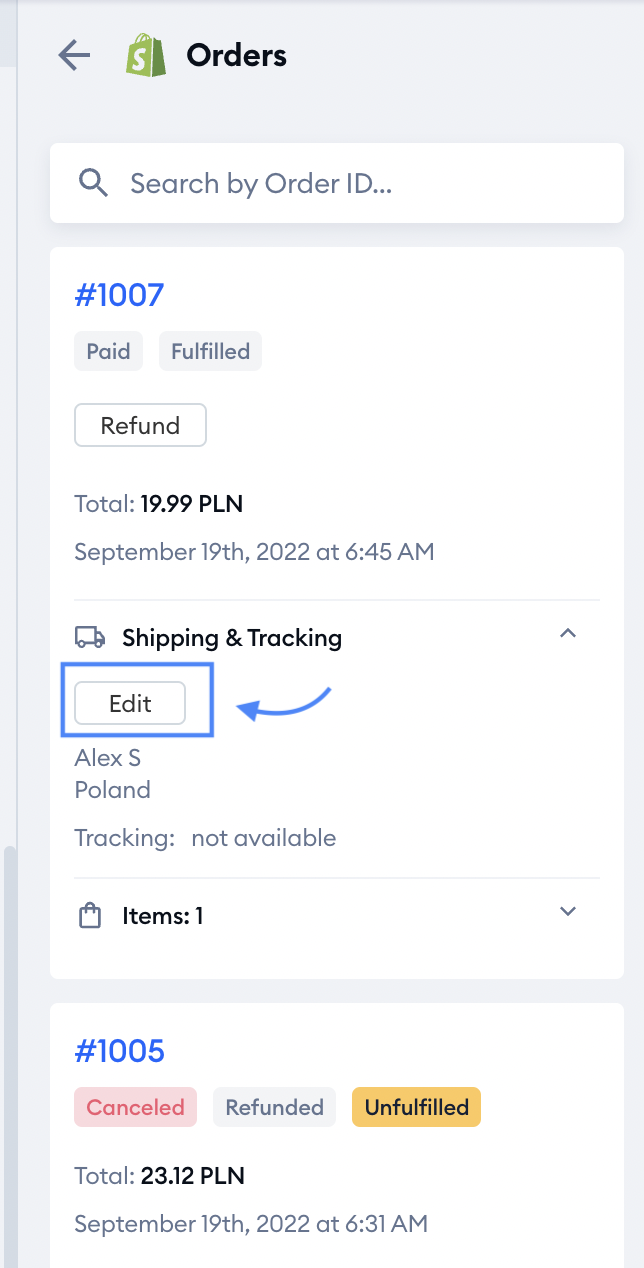This screenshot has height=1268, width=644.
Task: Click the magnifying glass search icon
Action: pos(93,183)
